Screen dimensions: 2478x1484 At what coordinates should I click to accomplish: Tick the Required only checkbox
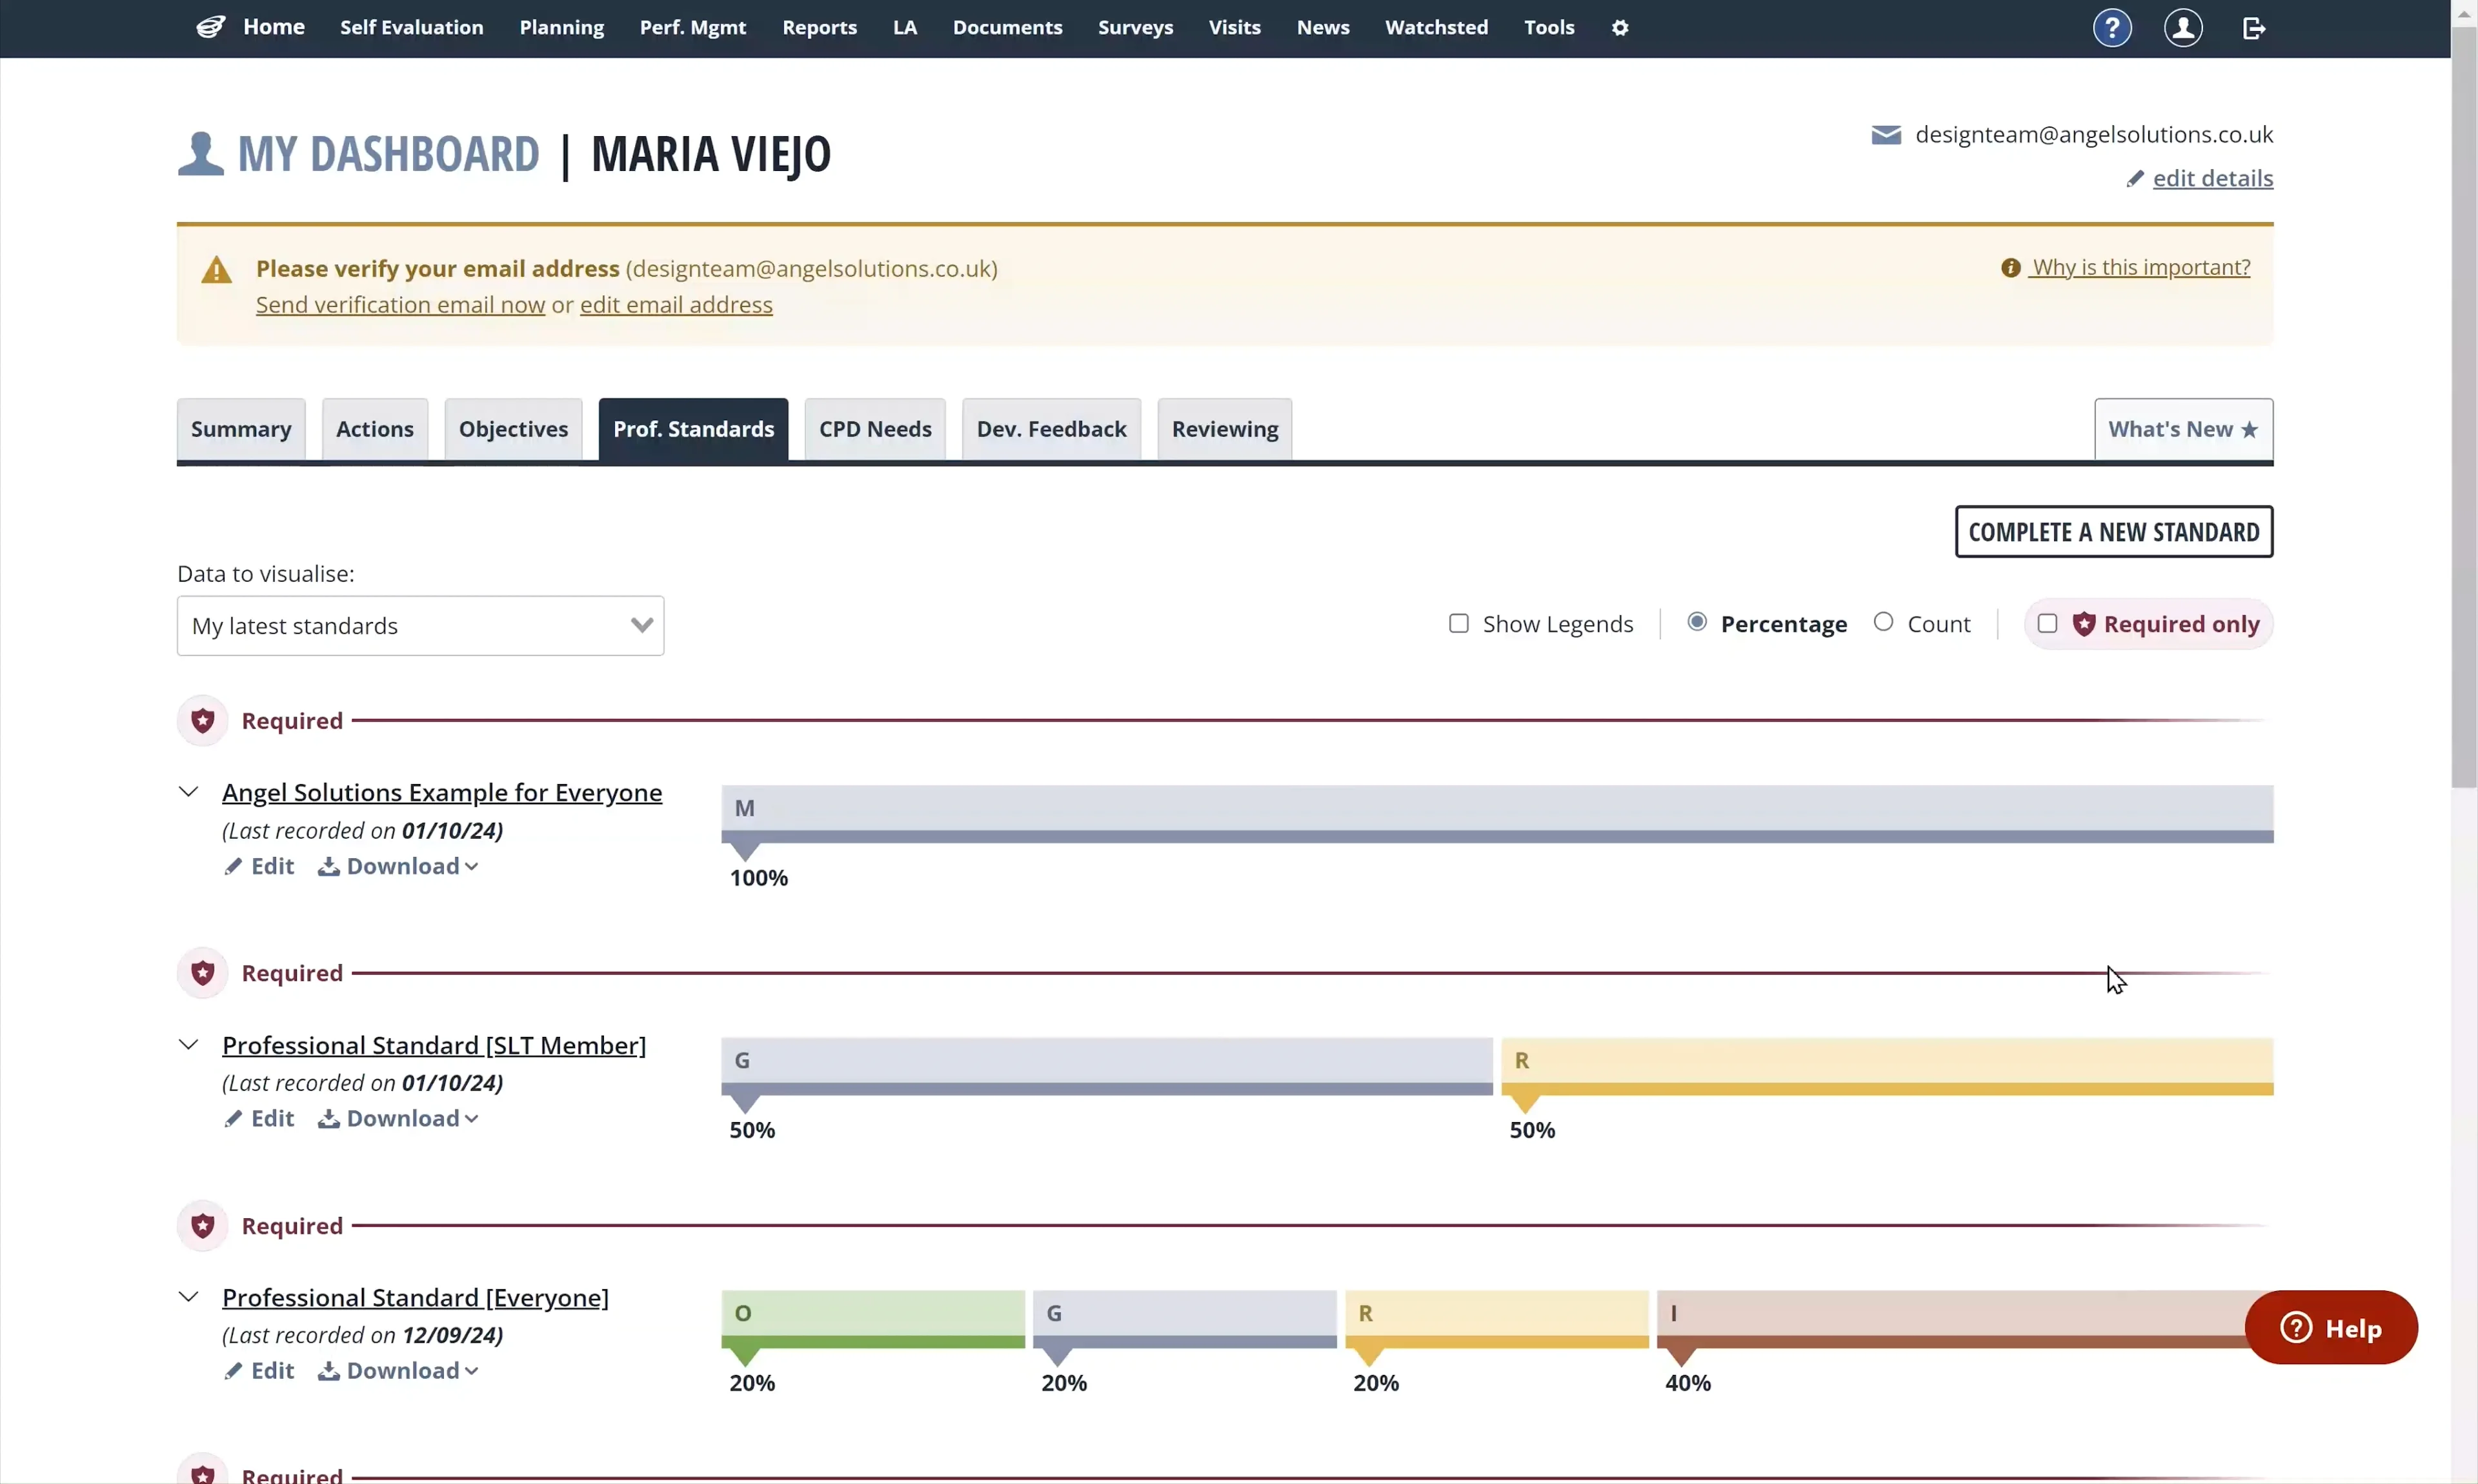click(x=2047, y=624)
